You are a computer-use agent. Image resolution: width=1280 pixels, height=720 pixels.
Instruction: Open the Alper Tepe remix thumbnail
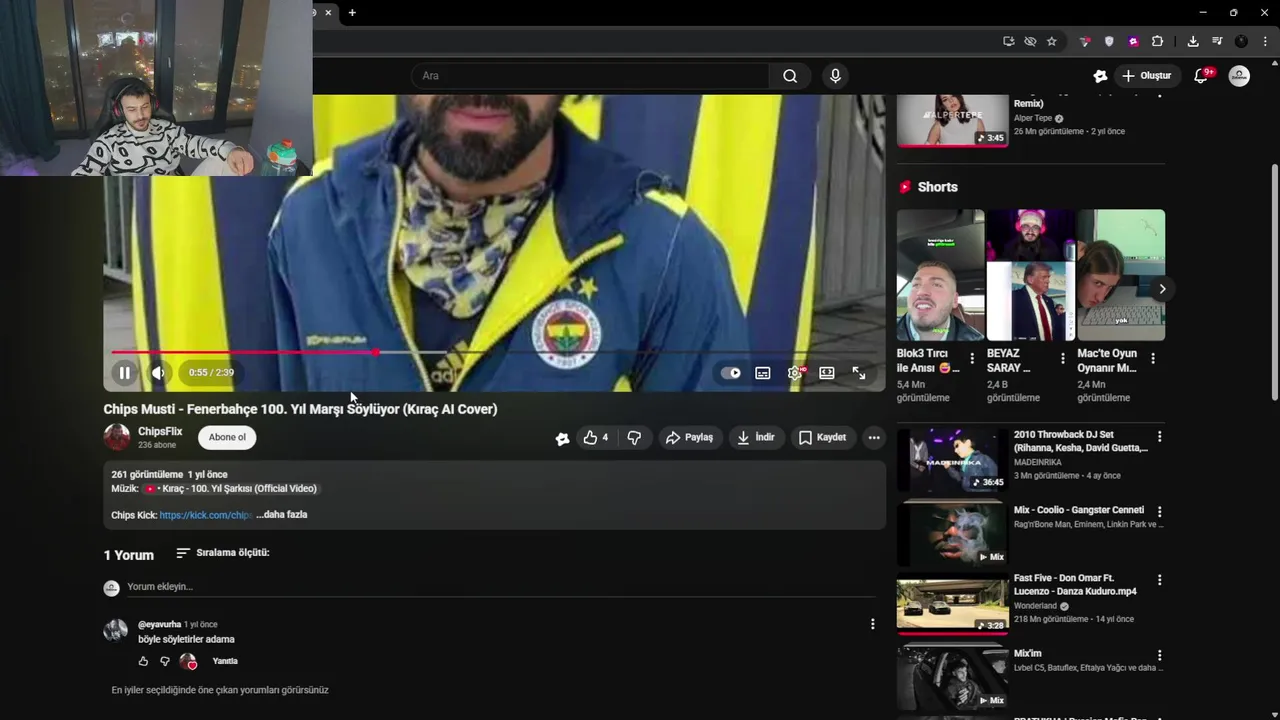coord(952,120)
